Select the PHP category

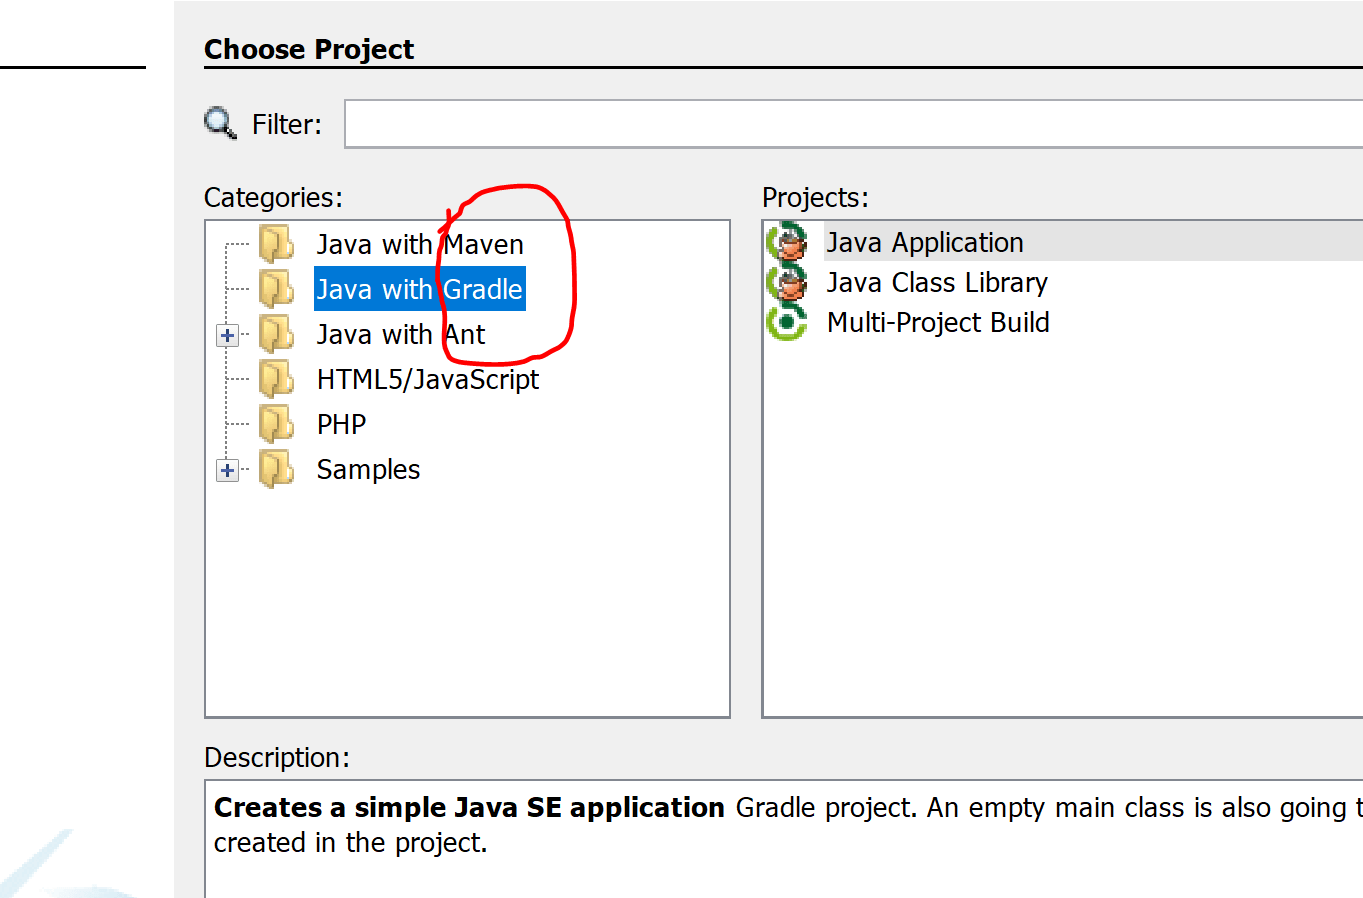340,423
